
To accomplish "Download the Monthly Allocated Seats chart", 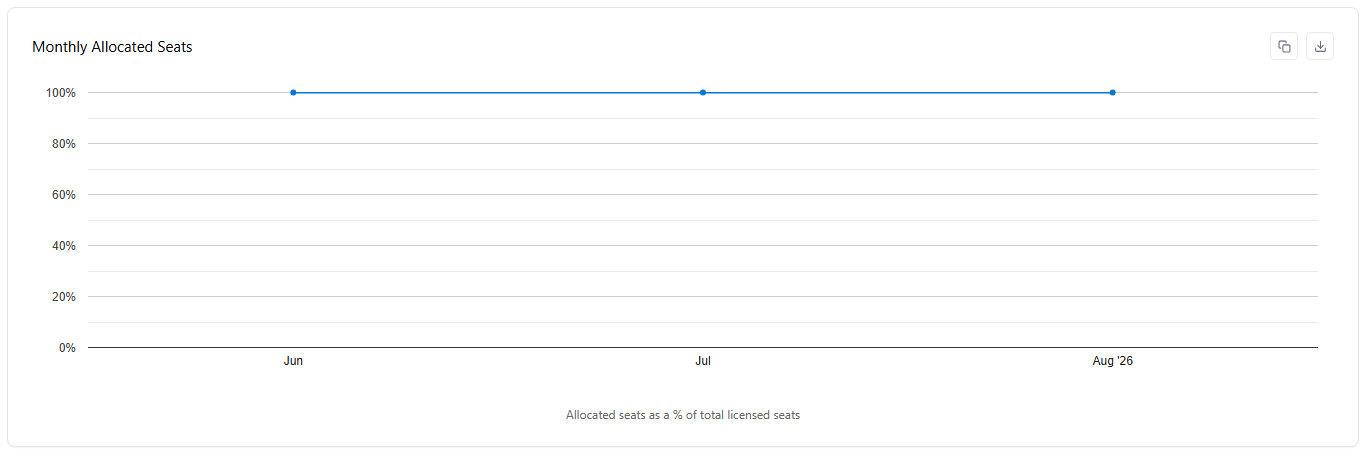I will coord(1320,46).
